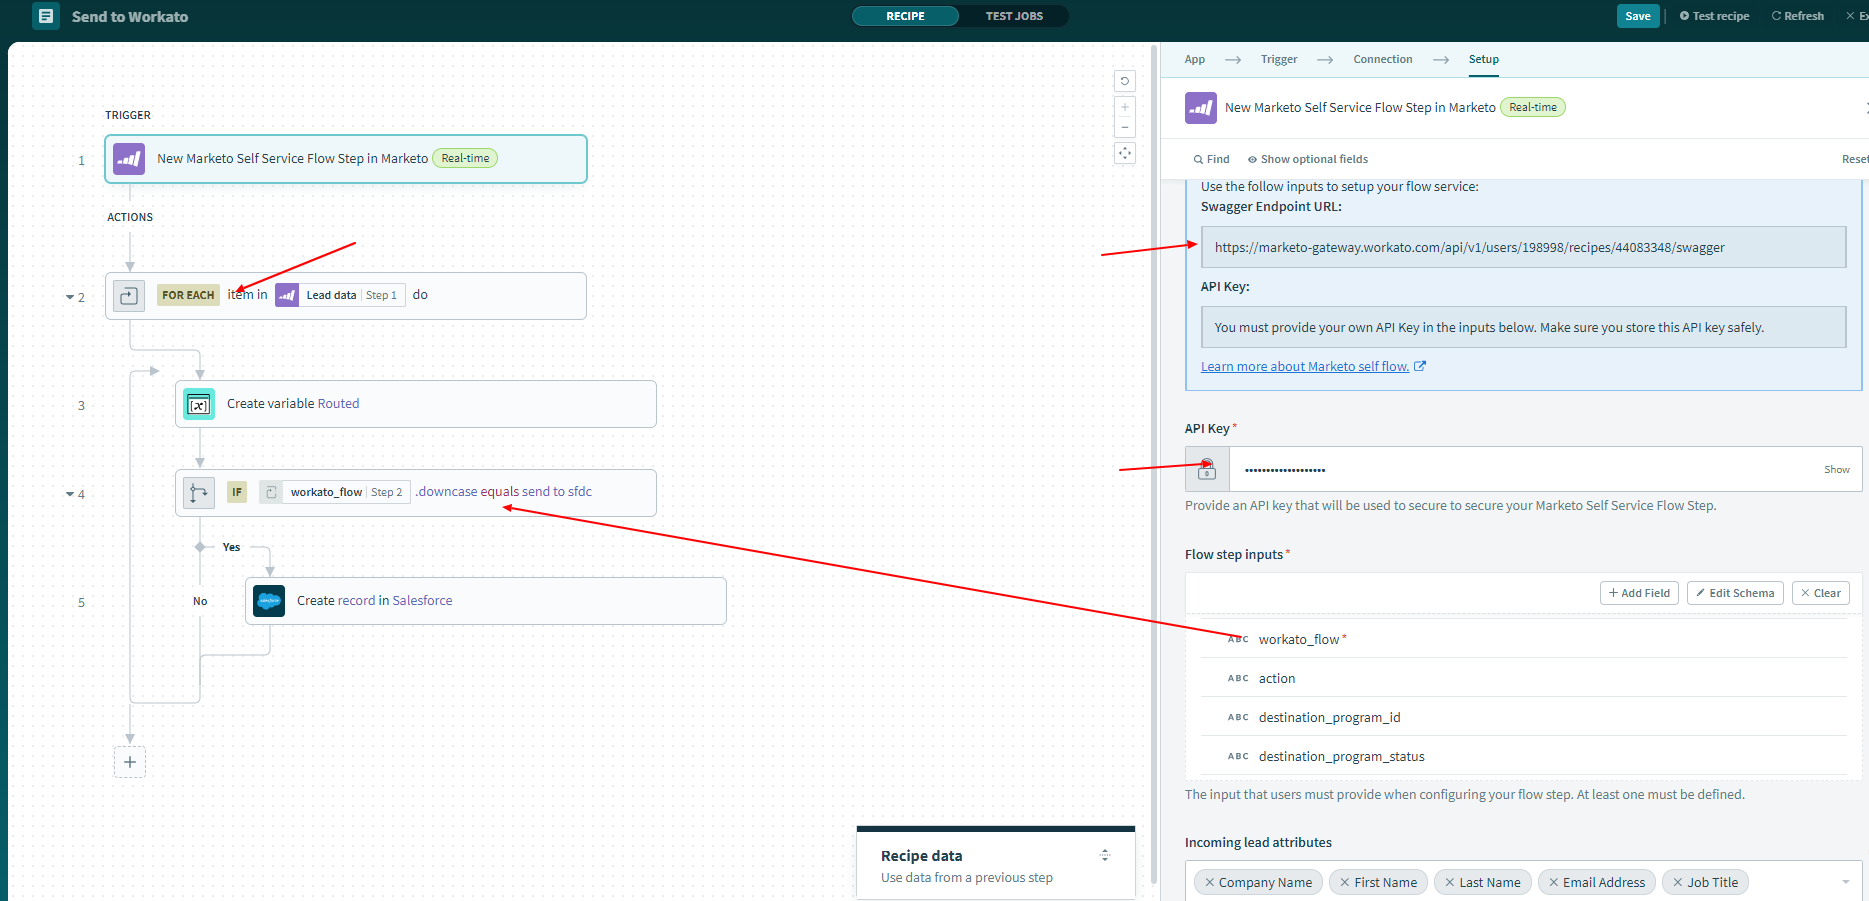Viewport: 1869px width, 901px height.
Task: Collapse step 2 For Each block
Action: click(x=70, y=298)
